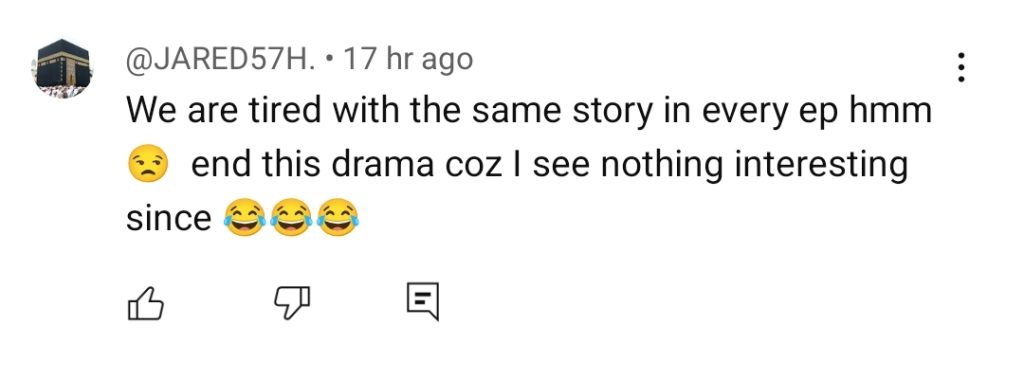
Task: Click the word "drama" in the comment
Action: pos(382,165)
